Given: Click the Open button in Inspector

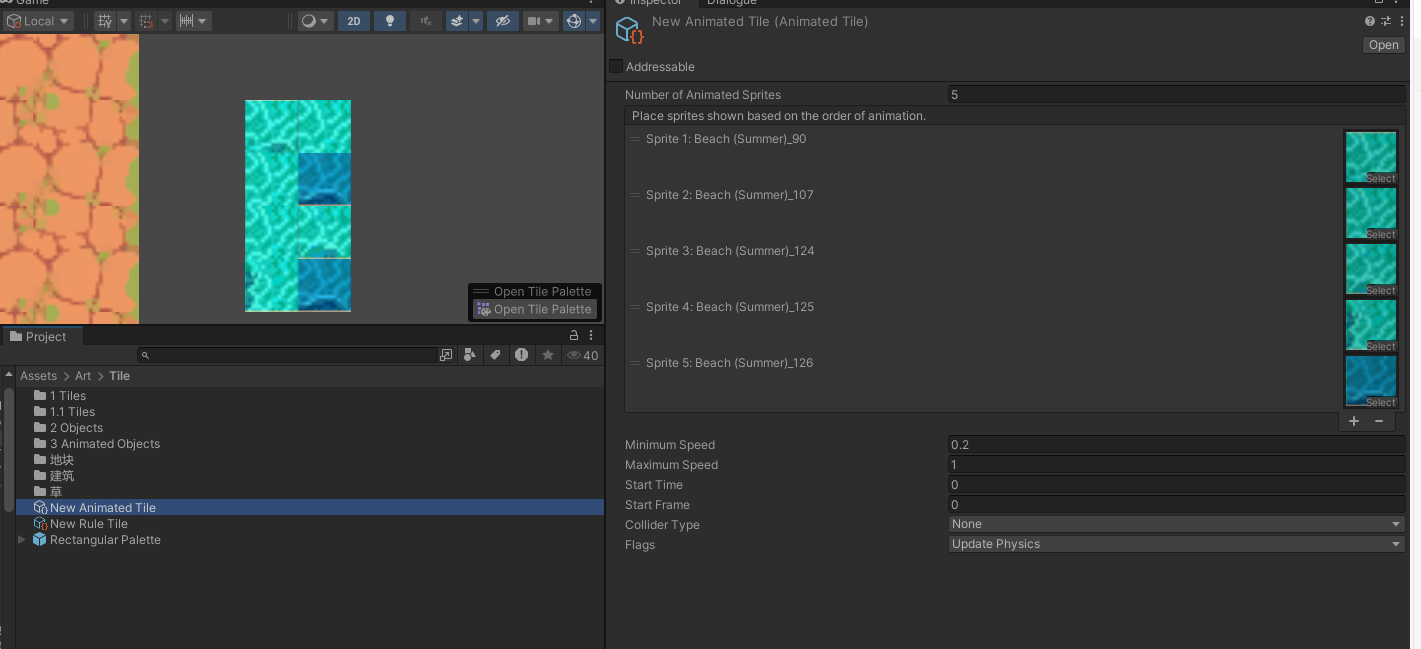Looking at the screenshot, I should [x=1384, y=45].
